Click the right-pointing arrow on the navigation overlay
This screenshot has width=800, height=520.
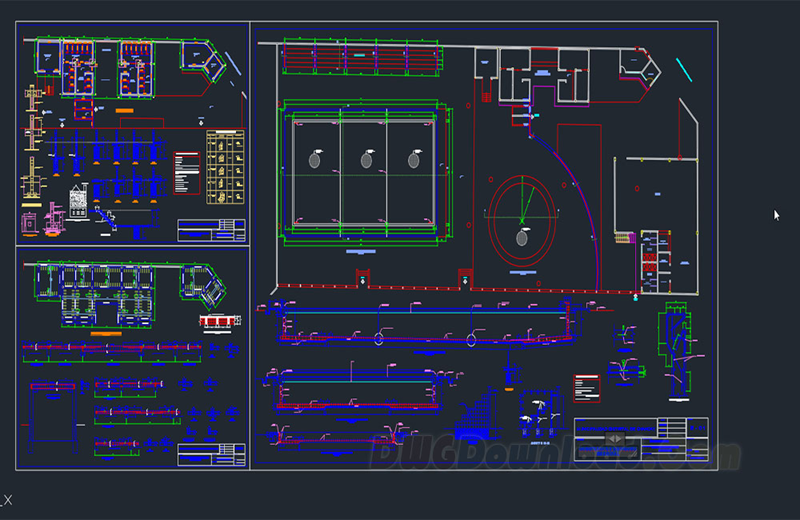coord(619,439)
